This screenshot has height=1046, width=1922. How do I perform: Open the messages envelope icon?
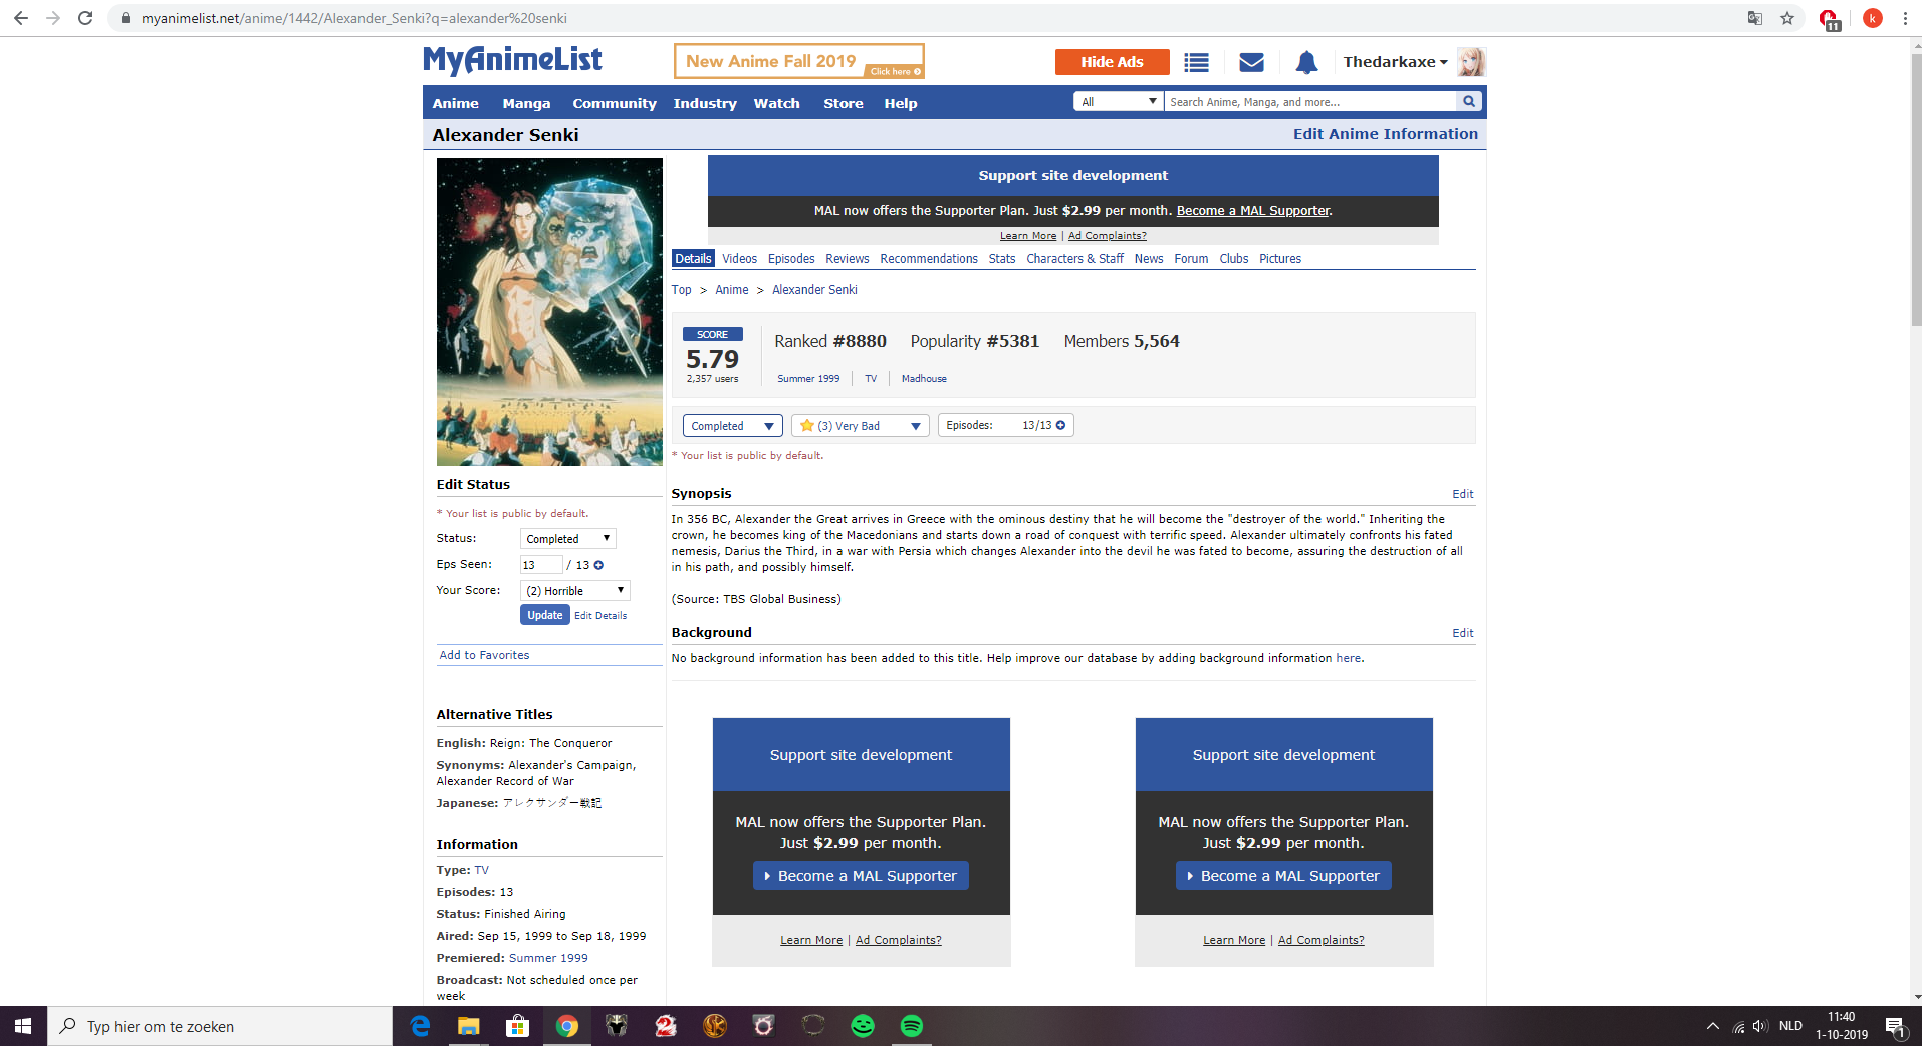click(1251, 63)
